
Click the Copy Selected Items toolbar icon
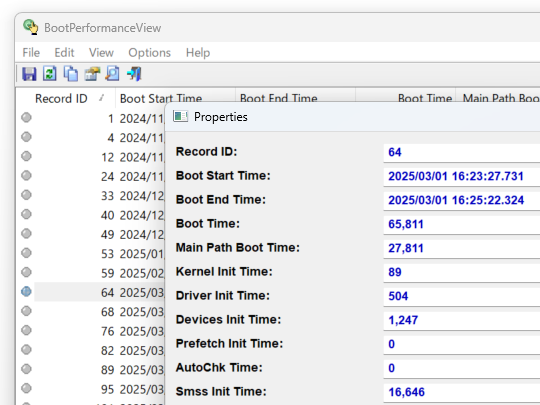[x=71, y=74]
